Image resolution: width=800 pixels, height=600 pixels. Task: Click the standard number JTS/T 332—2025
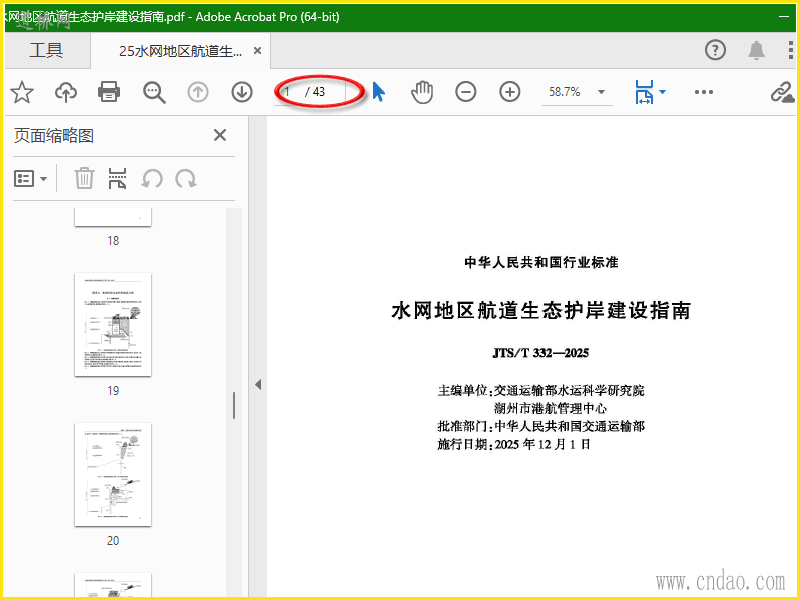[x=541, y=353]
